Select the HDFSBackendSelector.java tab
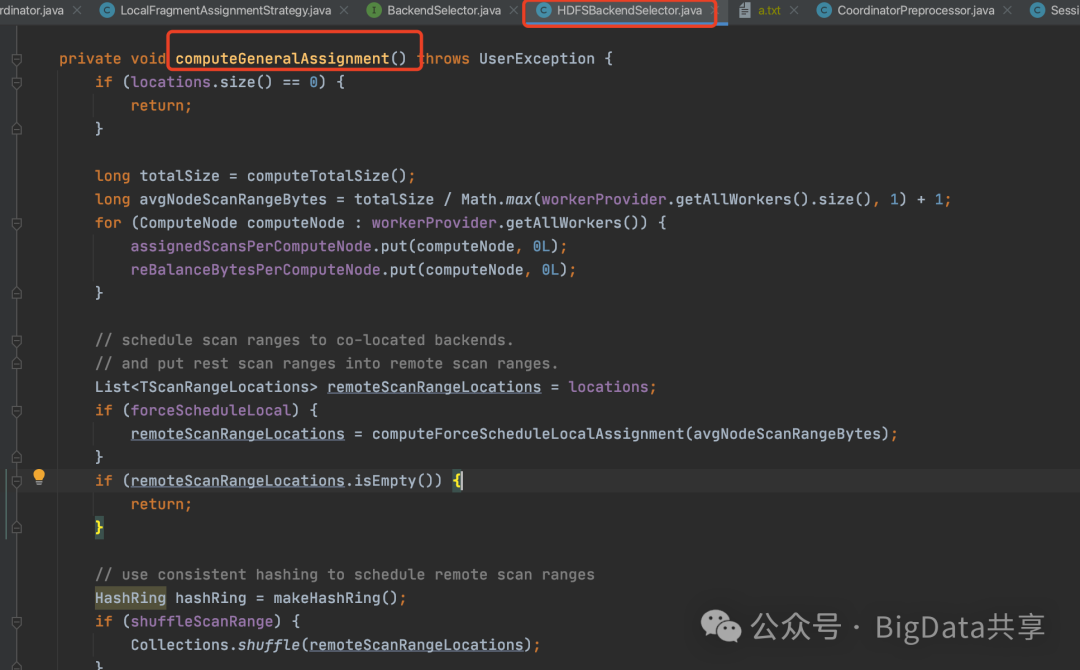Screen dimensions: 1080x670 point(629,10)
